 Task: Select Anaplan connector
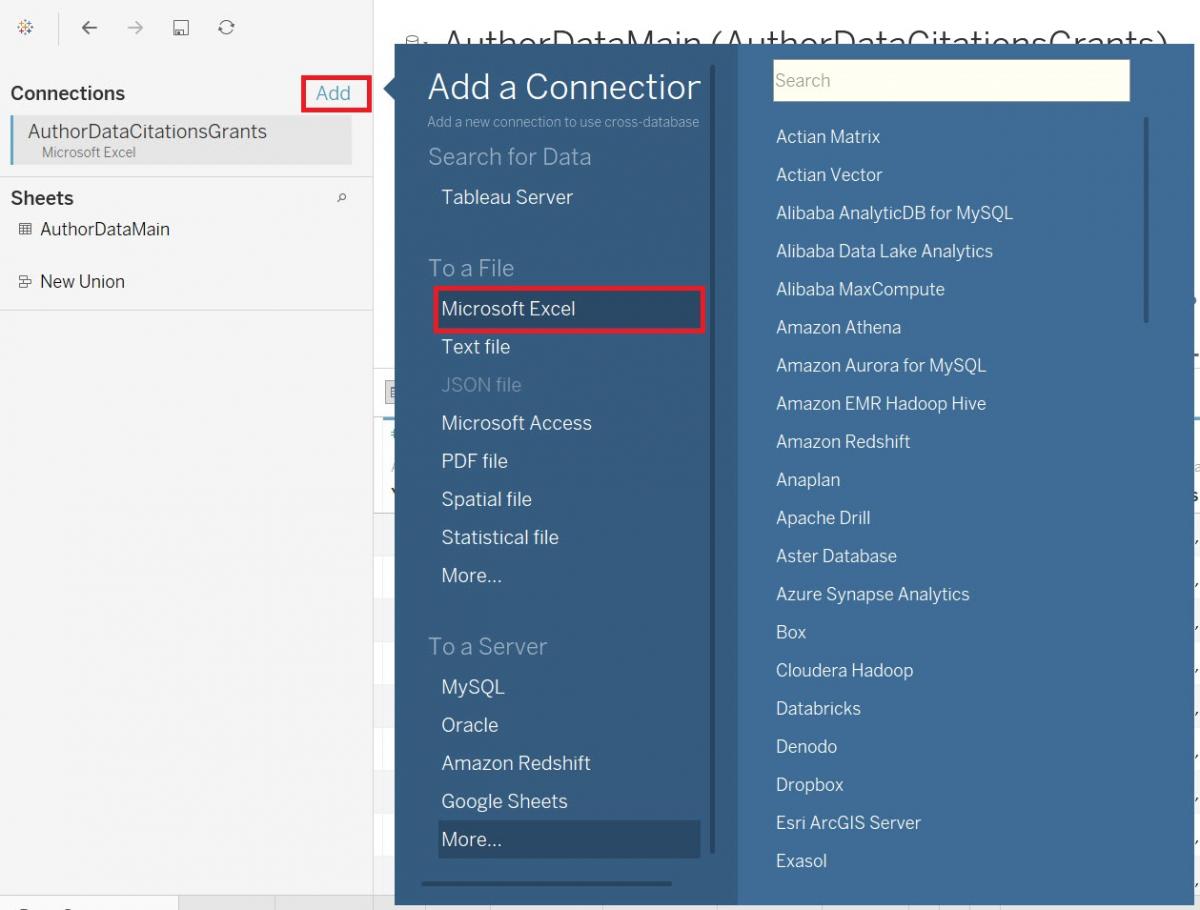[808, 479]
